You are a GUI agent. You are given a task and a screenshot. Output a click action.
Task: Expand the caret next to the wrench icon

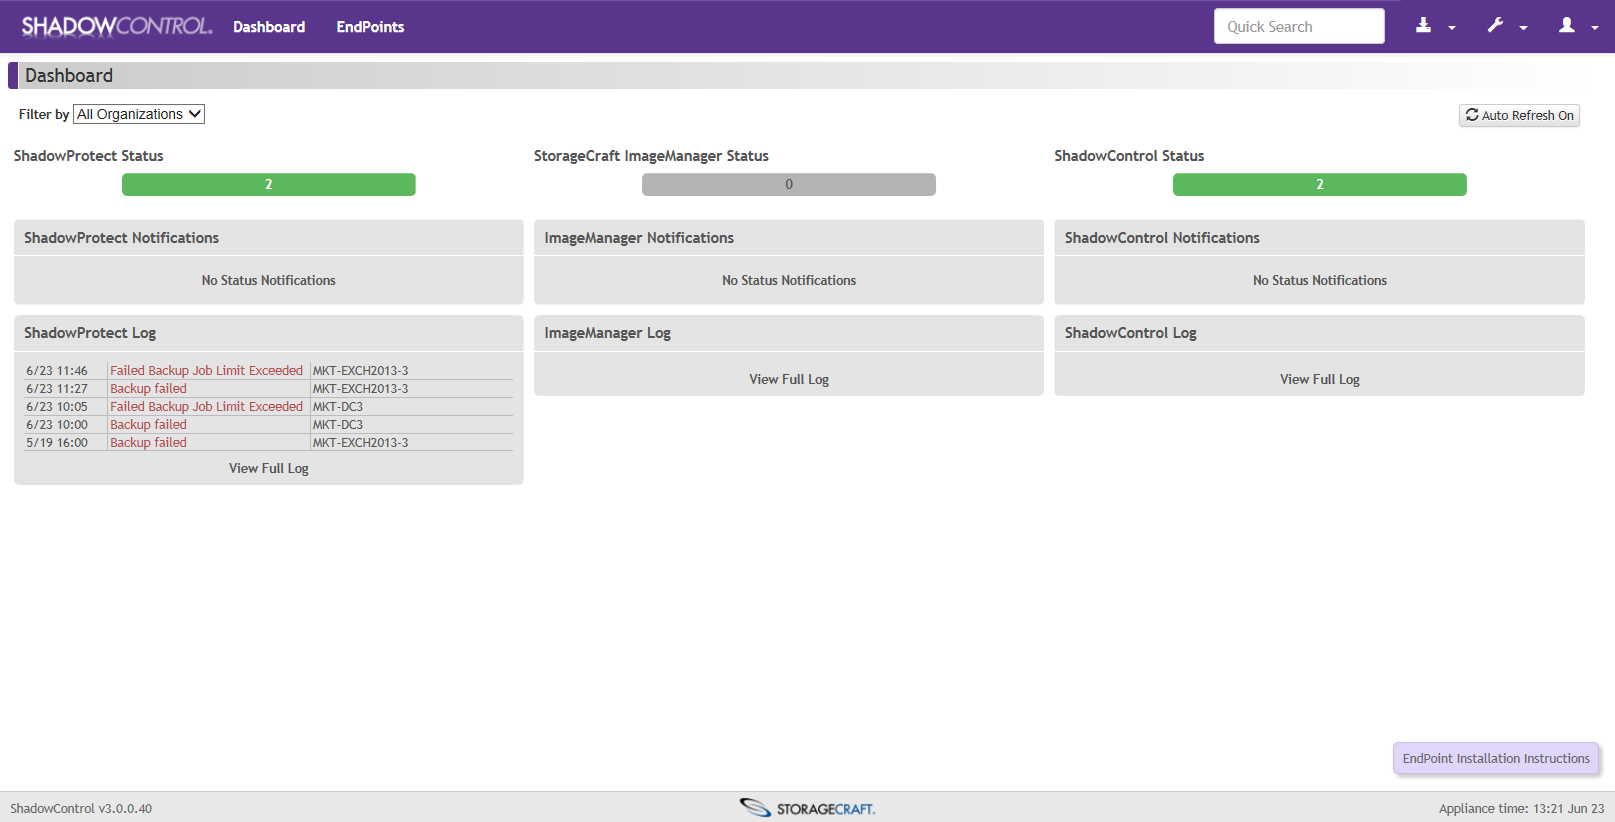click(x=1523, y=28)
